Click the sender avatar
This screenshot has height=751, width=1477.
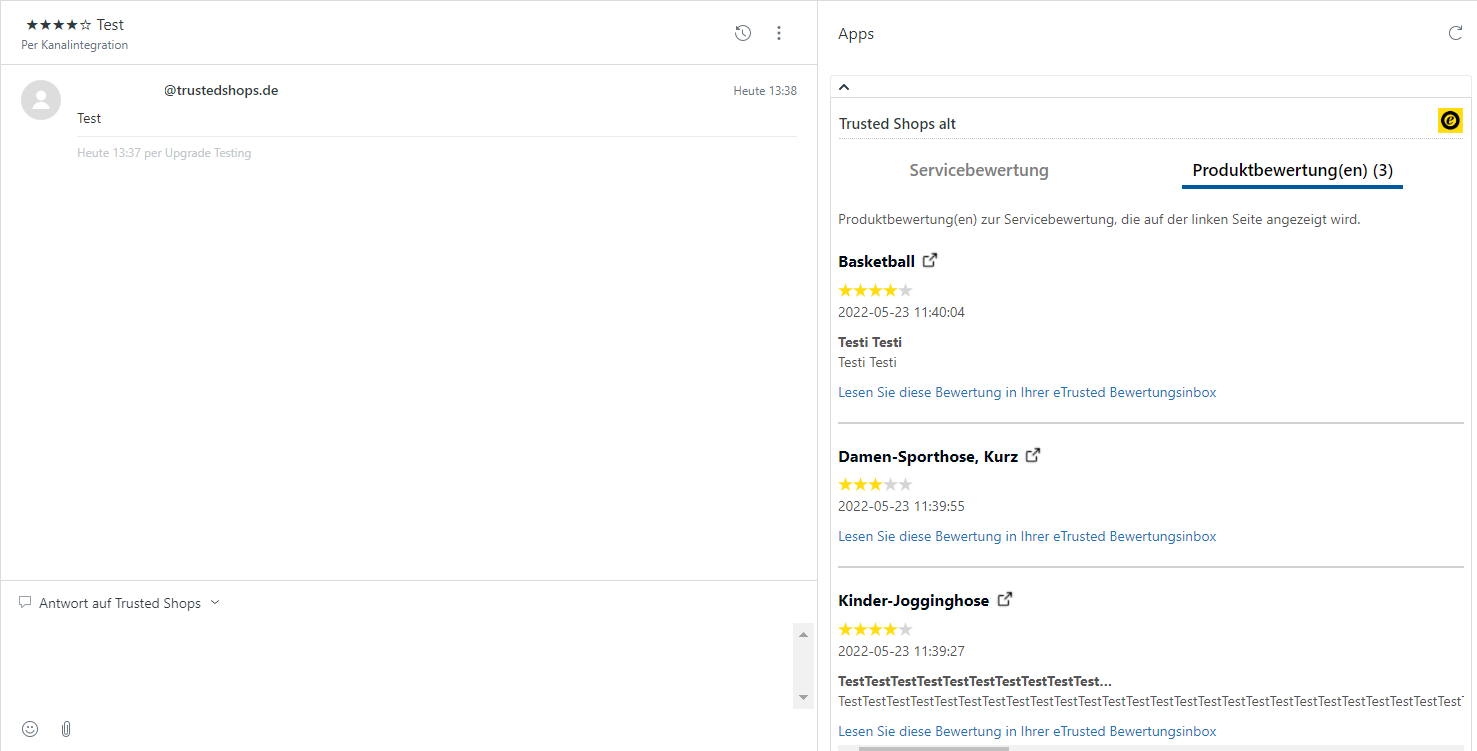pos(41,100)
